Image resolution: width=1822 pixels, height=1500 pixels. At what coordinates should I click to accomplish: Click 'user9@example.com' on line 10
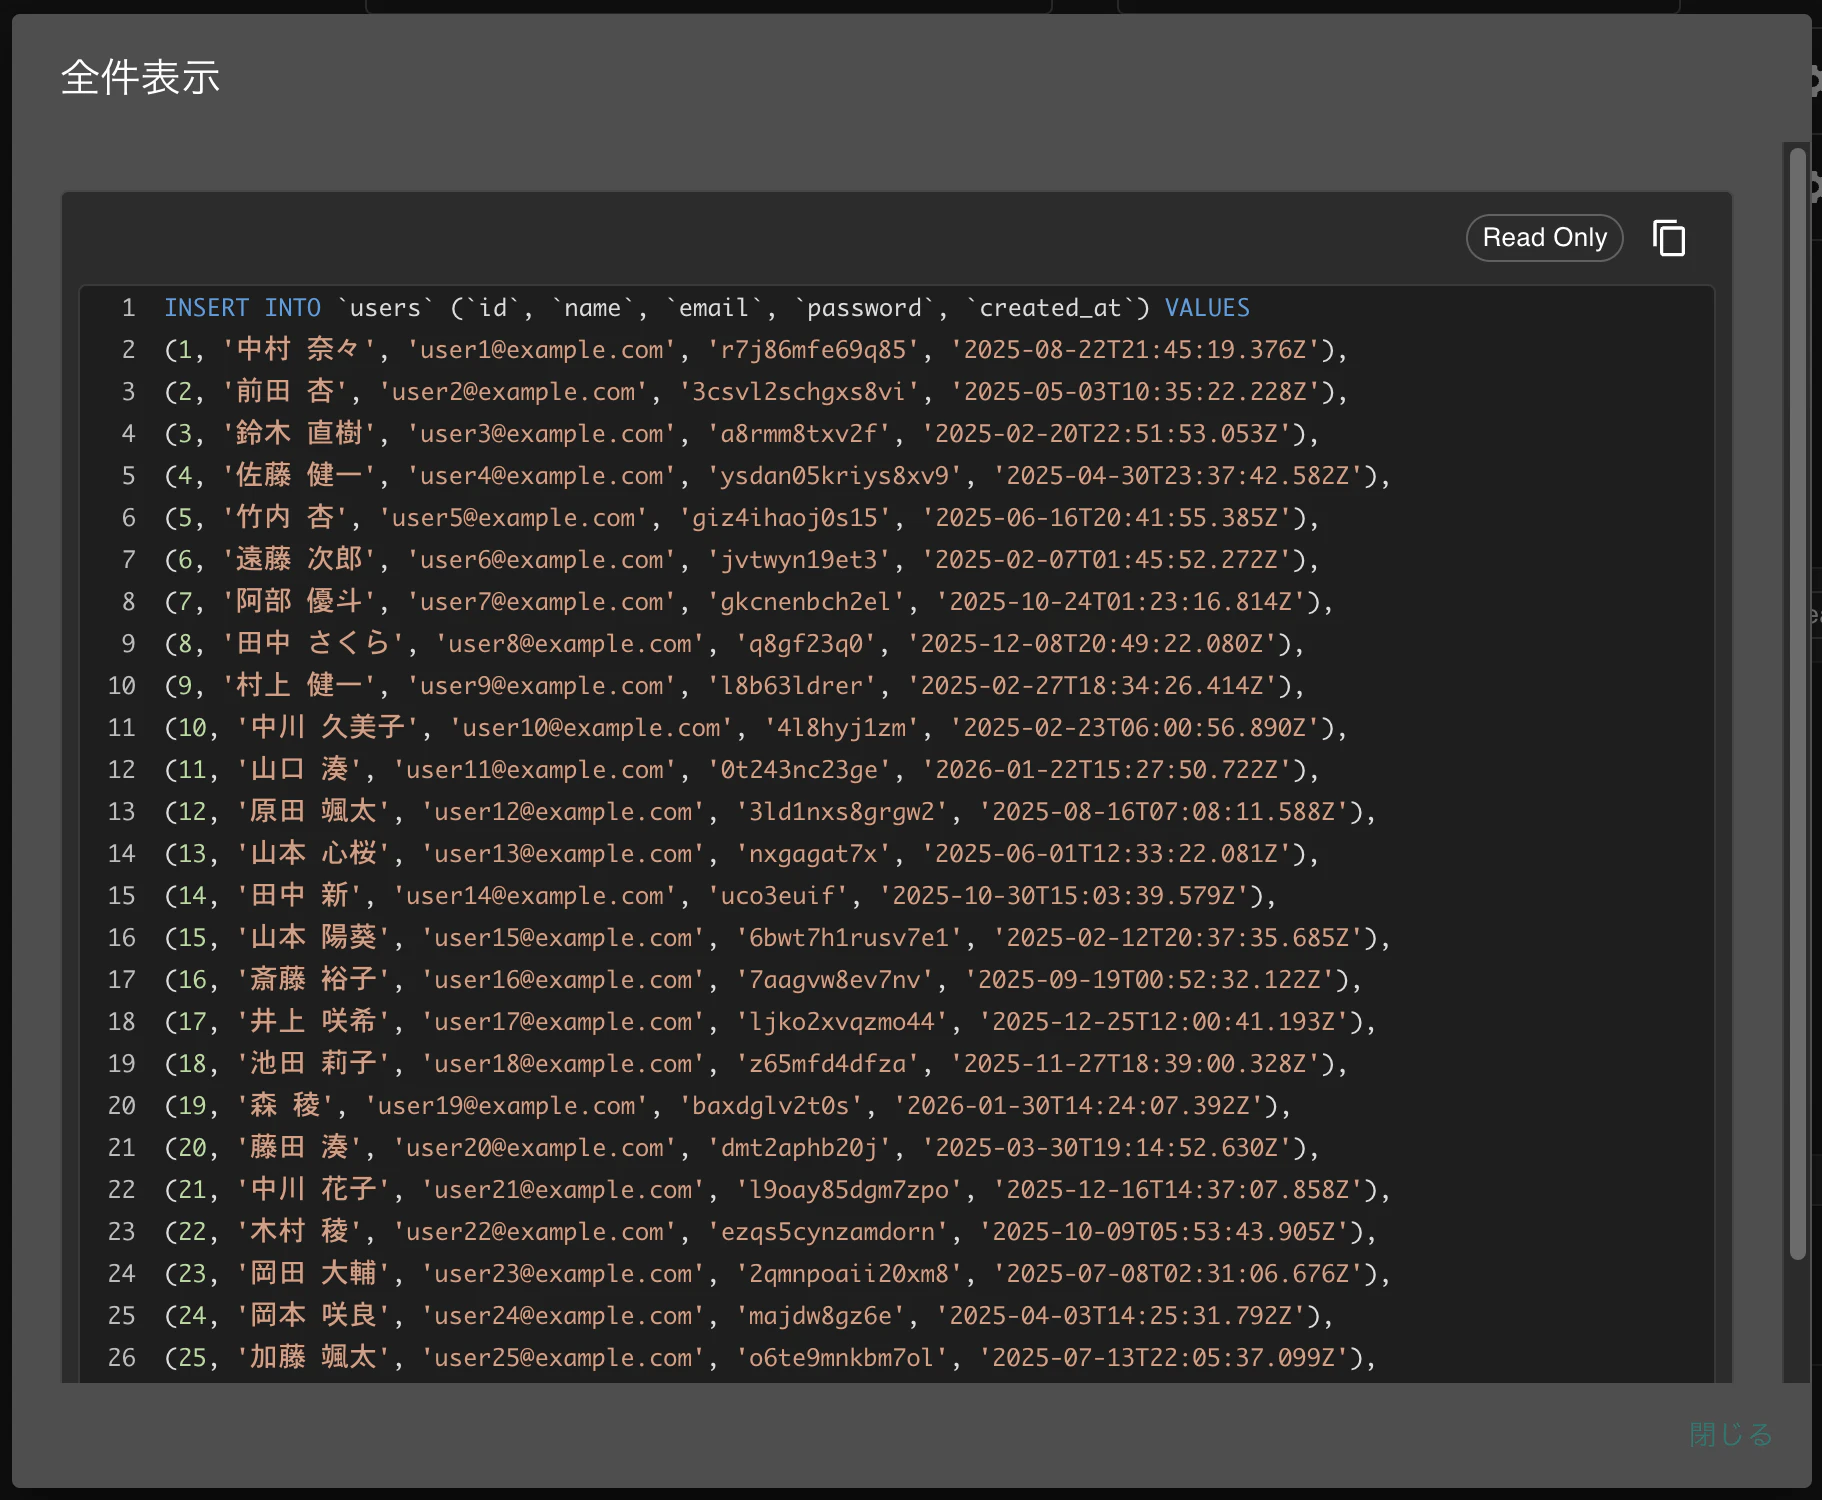click(x=541, y=686)
